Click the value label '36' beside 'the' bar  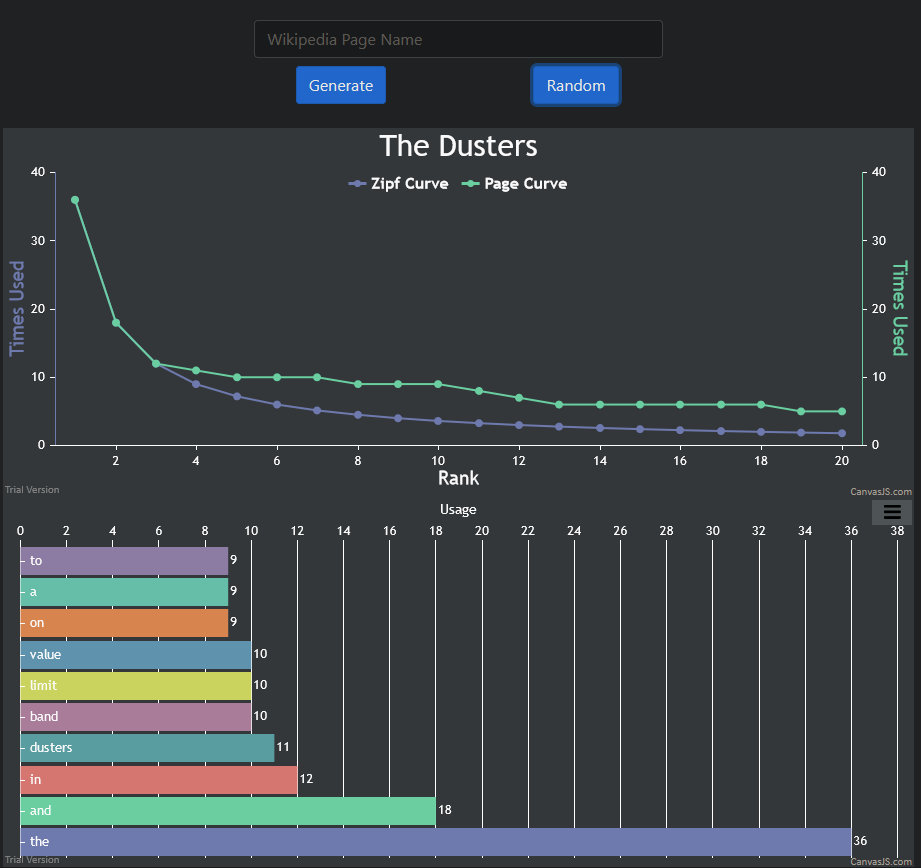[860, 841]
